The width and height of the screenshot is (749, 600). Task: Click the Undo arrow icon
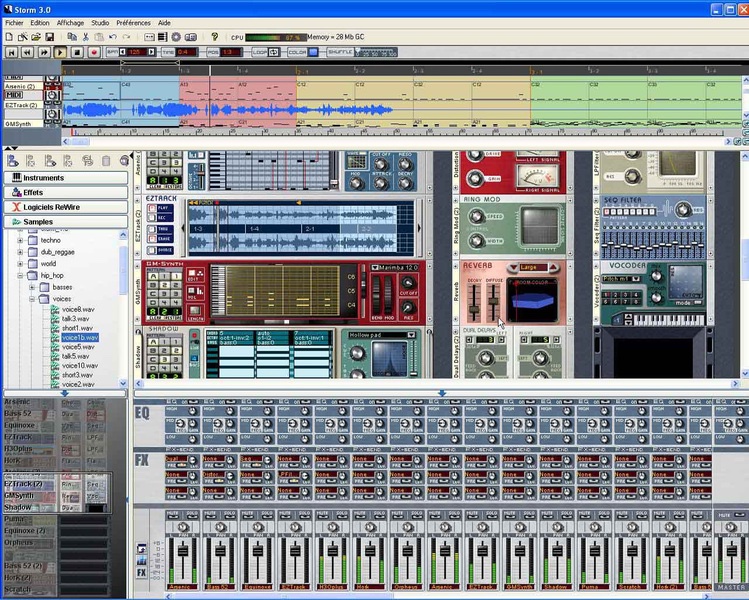pos(113,37)
